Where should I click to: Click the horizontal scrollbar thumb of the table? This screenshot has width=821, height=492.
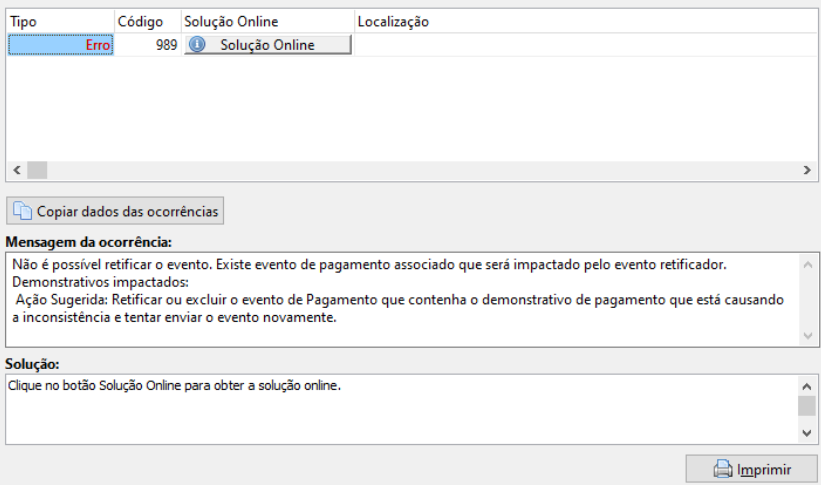tap(37, 170)
